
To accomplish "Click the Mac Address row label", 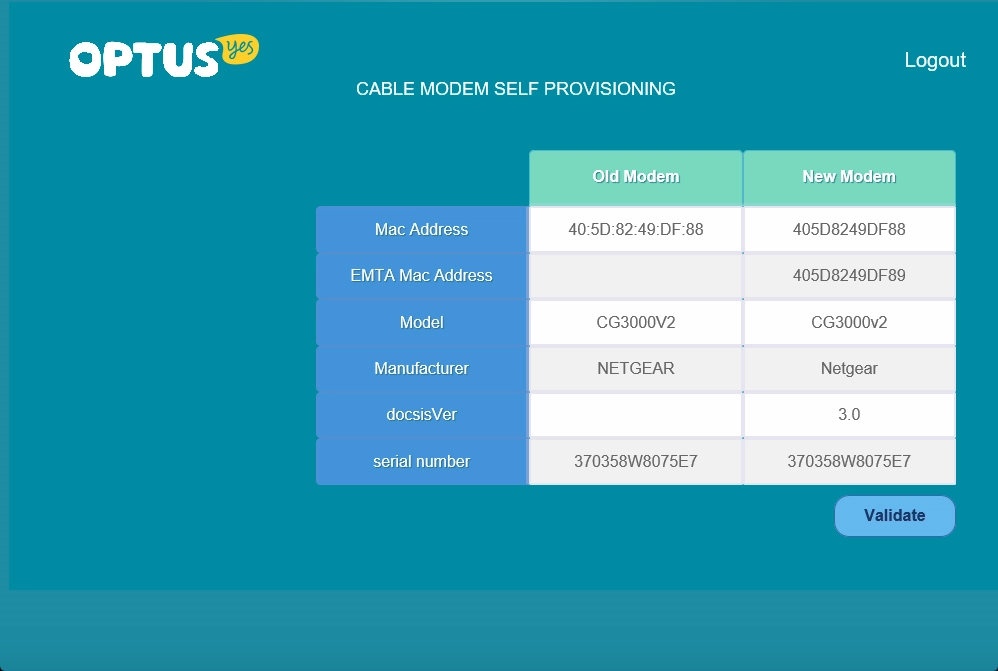I will click(421, 229).
